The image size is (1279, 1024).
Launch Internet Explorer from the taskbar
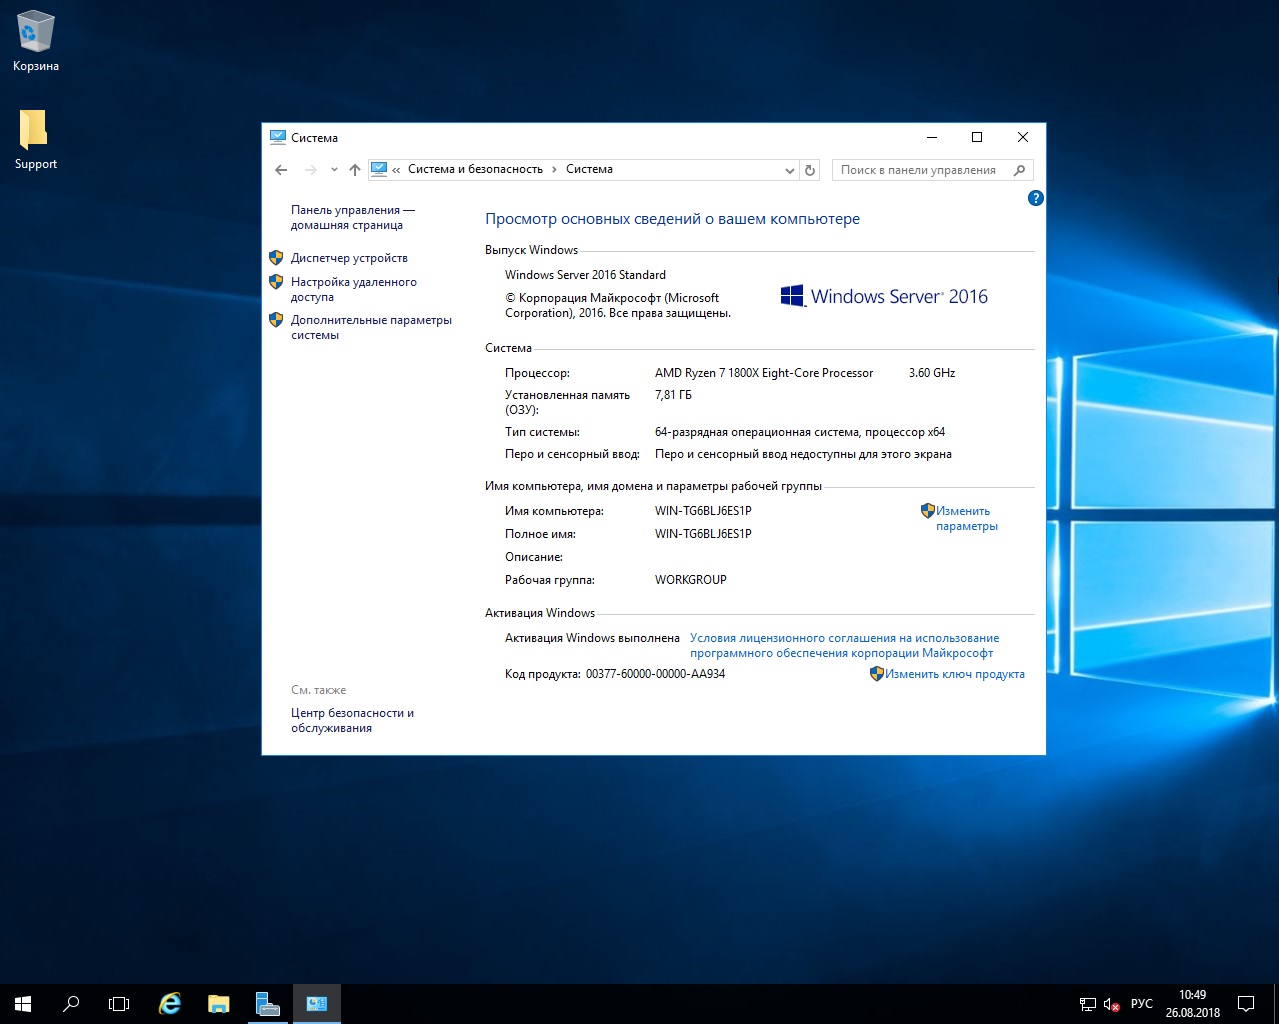(x=170, y=1004)
